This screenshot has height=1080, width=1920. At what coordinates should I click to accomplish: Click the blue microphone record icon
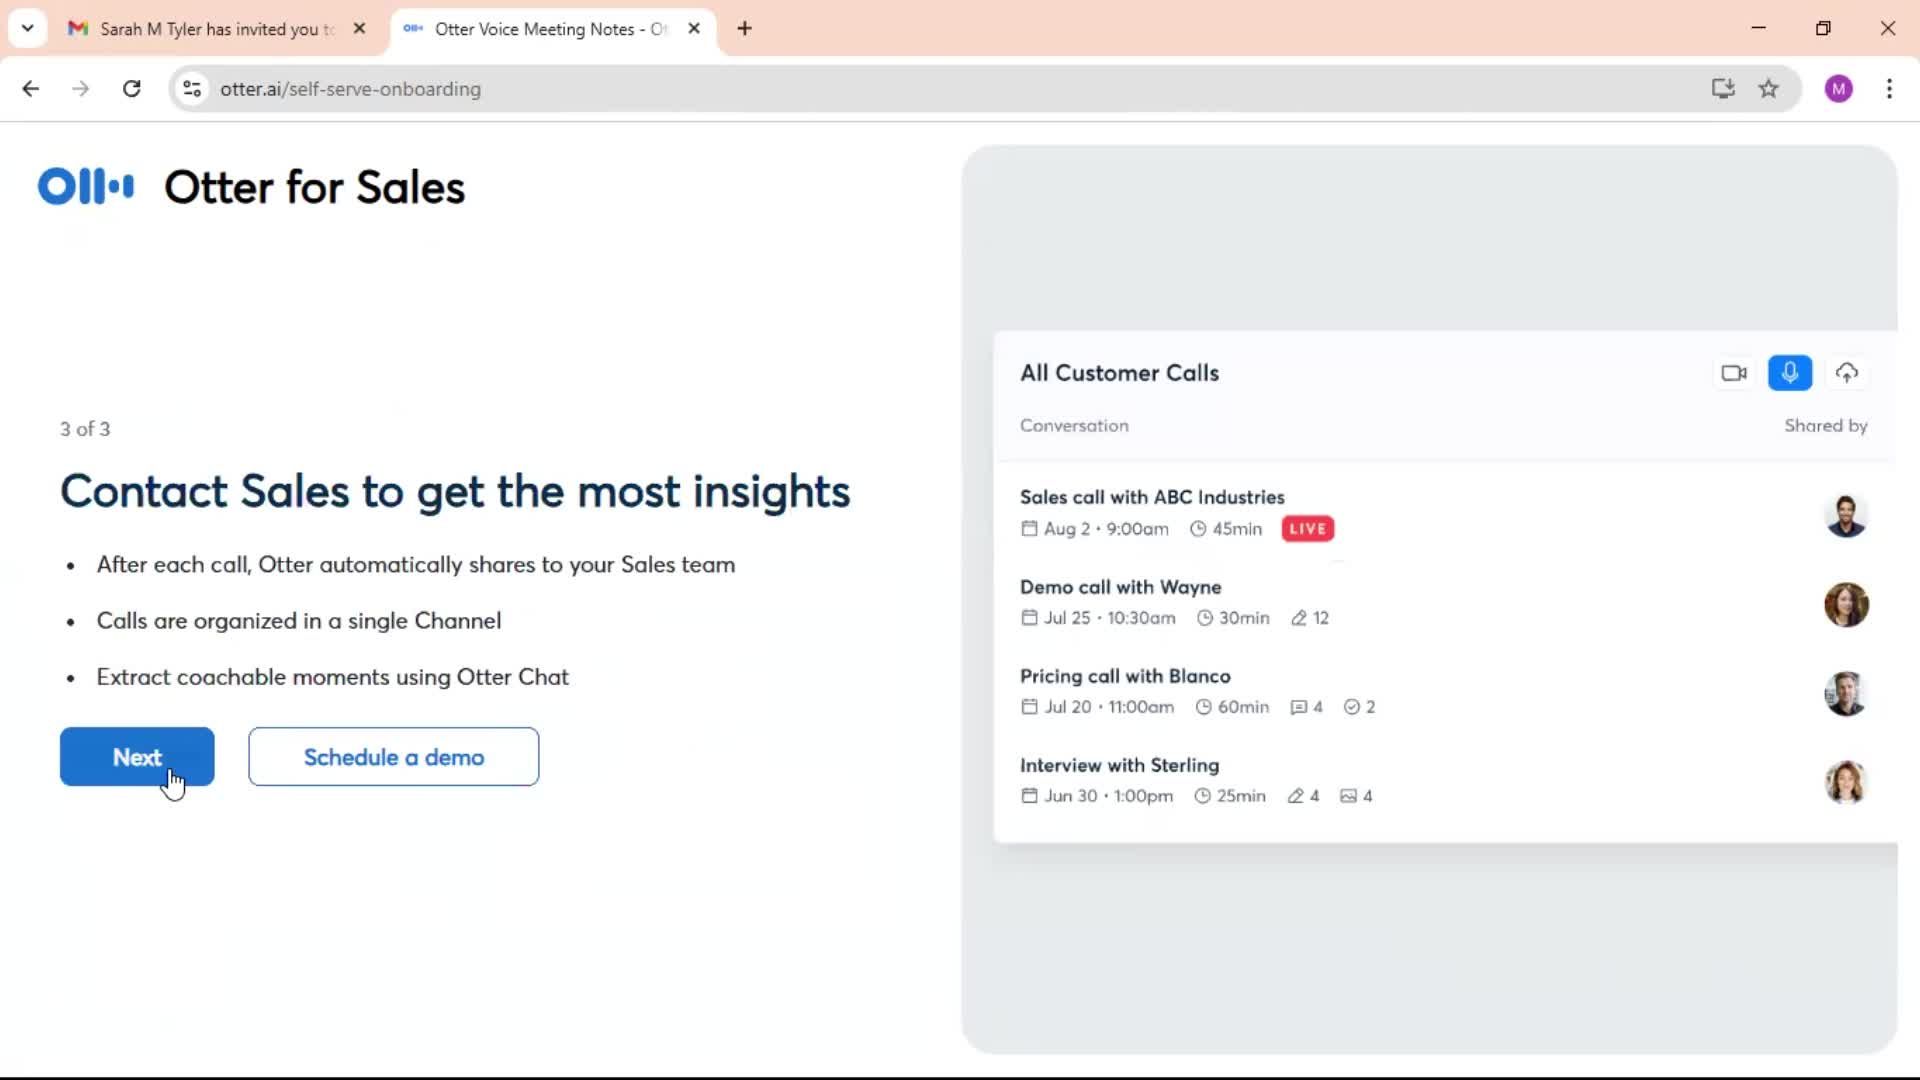pyautogui.click(x=1790, y=373)
